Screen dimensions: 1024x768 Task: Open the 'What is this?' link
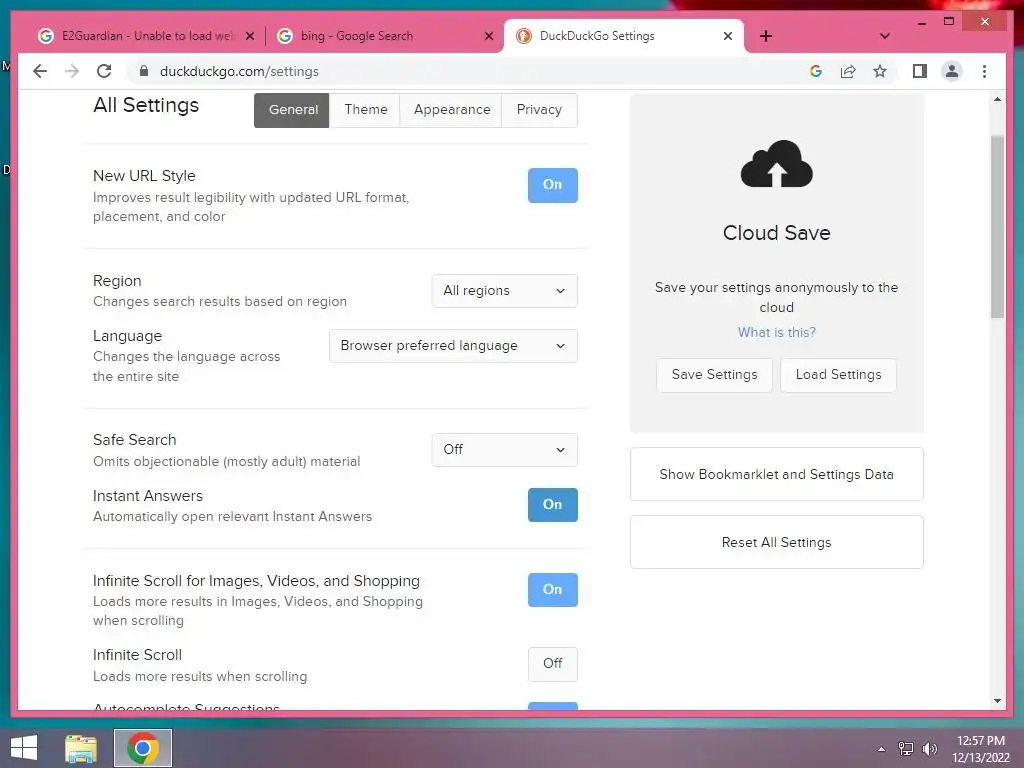776,332
